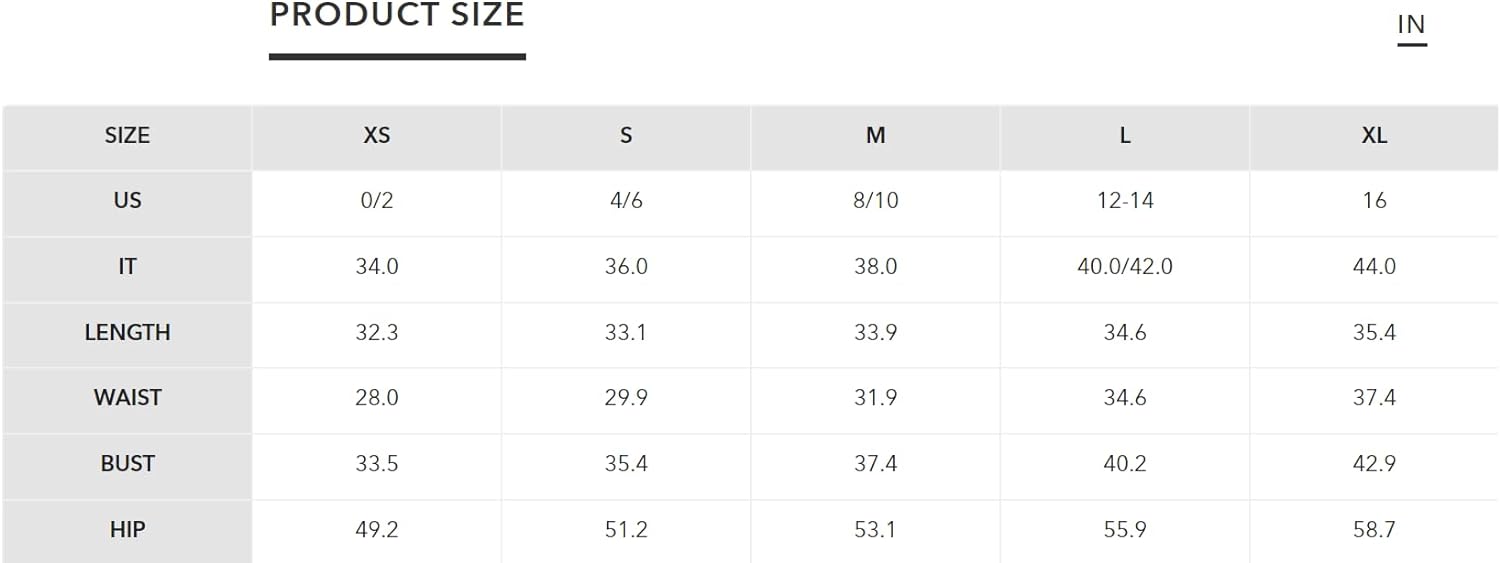The height and width of the screenshot is (563, 1500).
Task: Click the XL hip value 58.7
Action: pyautogui.click(x=1374, y=530)
